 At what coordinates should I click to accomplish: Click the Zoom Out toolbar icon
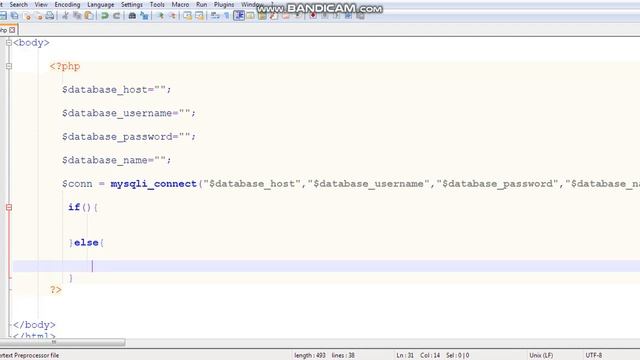(x=172, y=16)
